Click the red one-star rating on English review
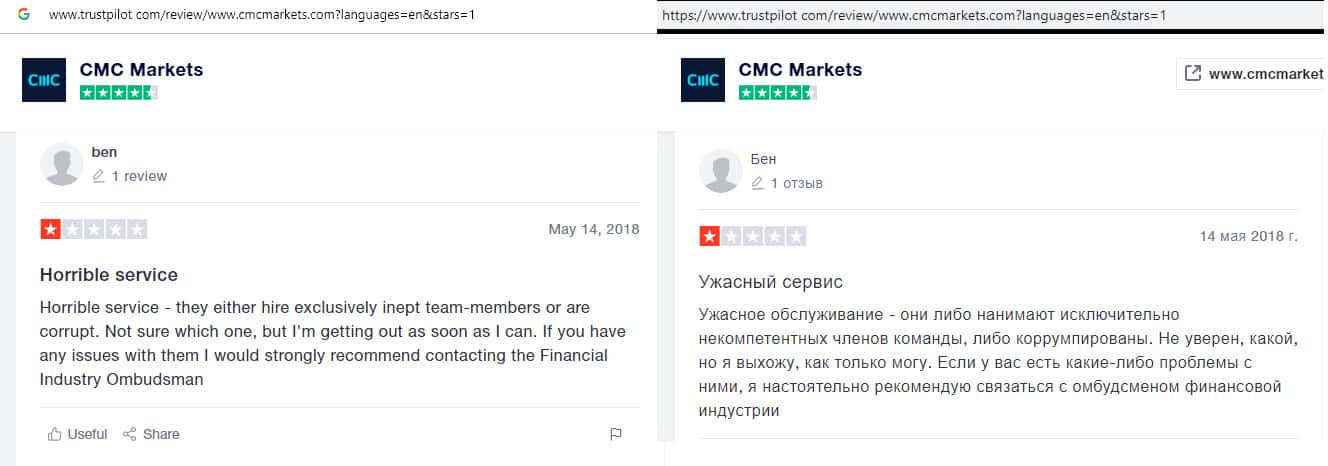The height and width of the screenshot is (466, 1328). coord(51,229)
